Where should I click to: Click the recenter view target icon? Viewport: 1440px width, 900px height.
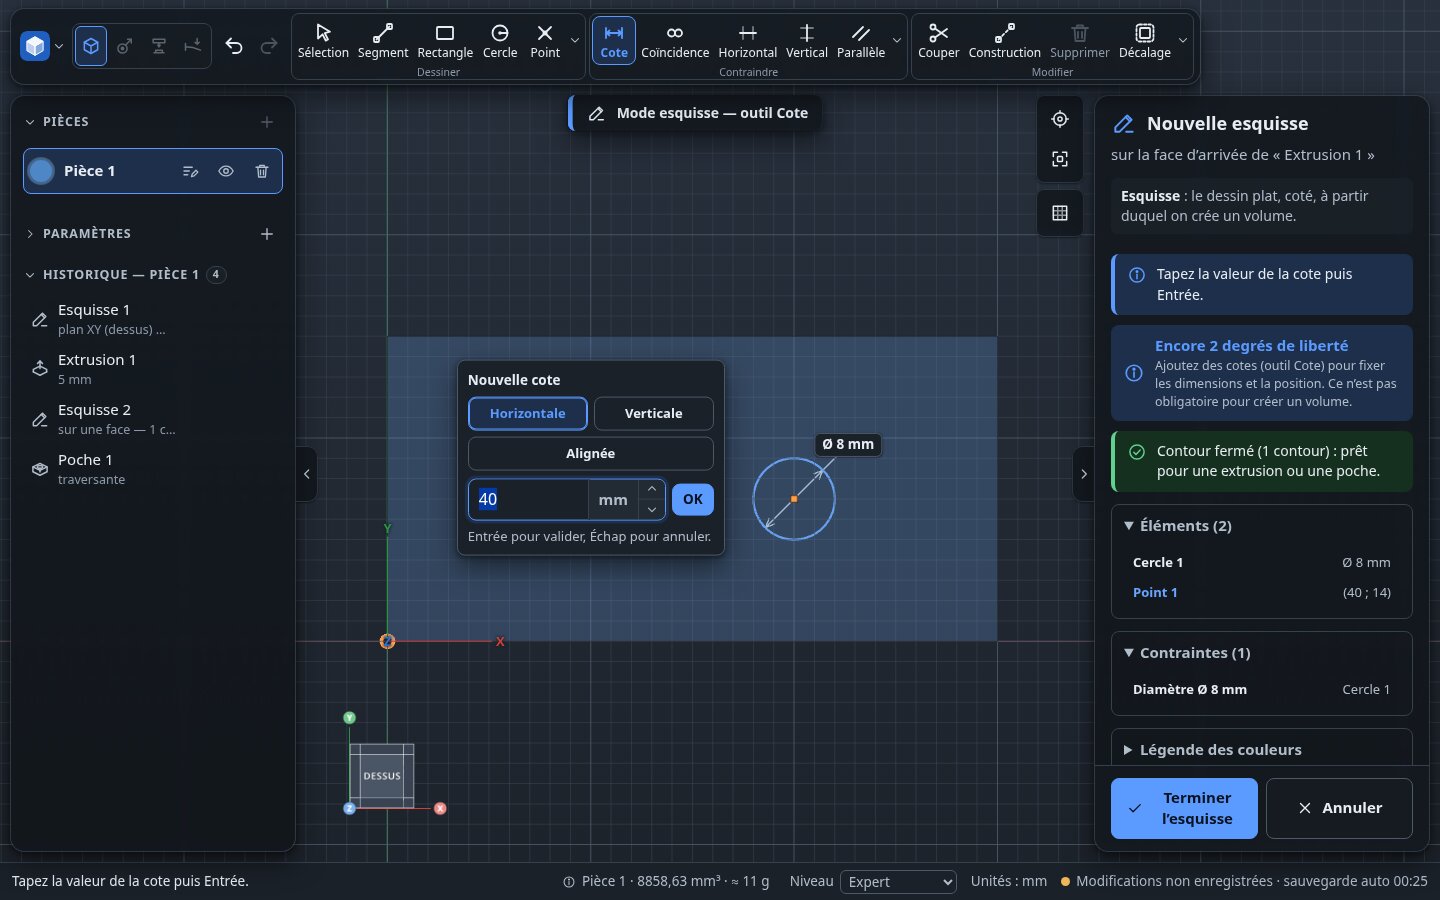[x=1060, y=119]
